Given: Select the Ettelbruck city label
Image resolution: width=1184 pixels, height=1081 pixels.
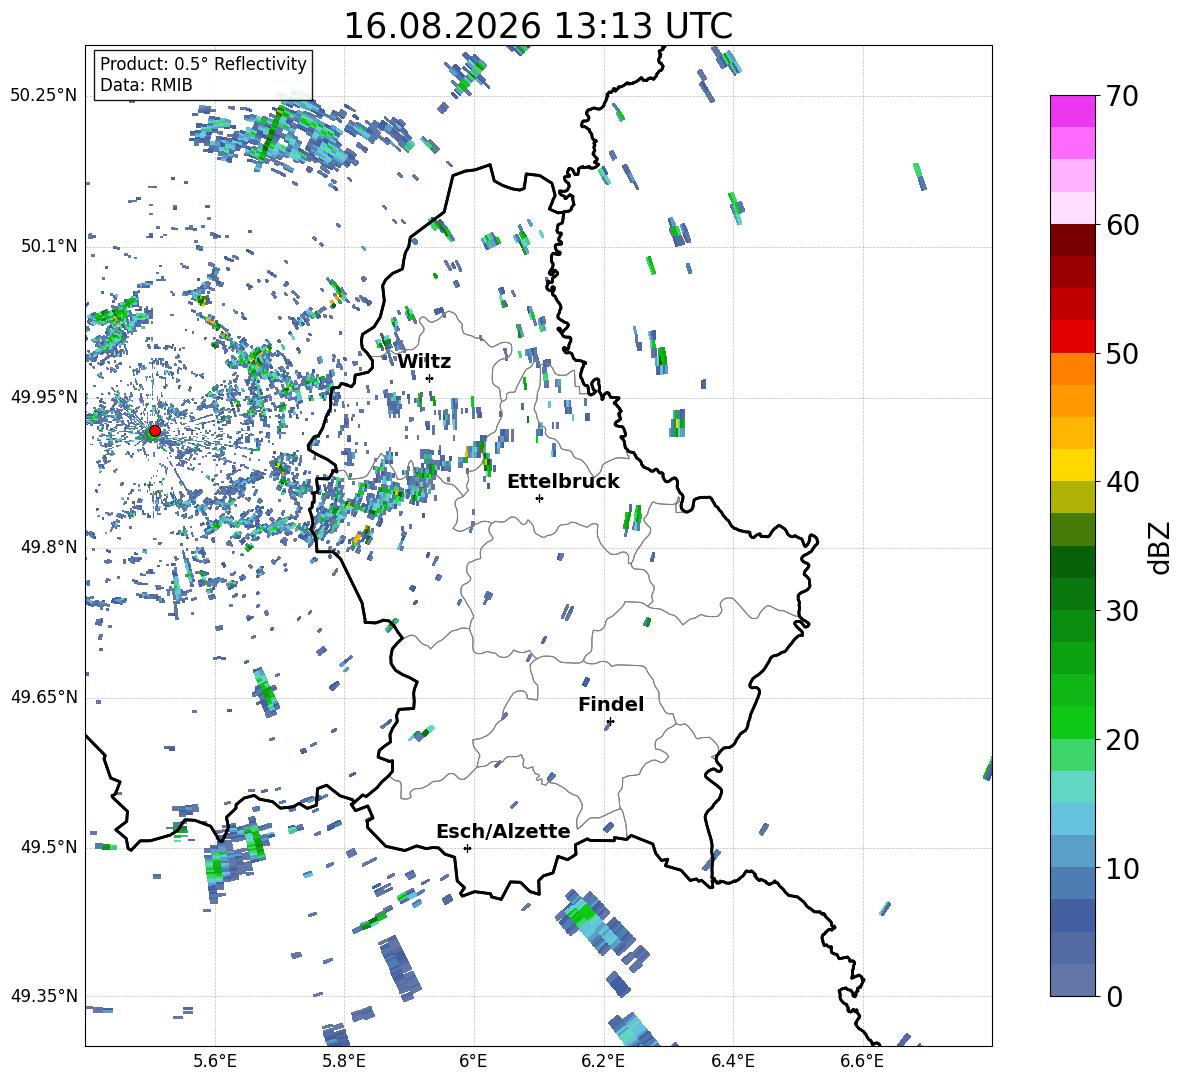Looking at the screenshot, I should click(563, 482).
